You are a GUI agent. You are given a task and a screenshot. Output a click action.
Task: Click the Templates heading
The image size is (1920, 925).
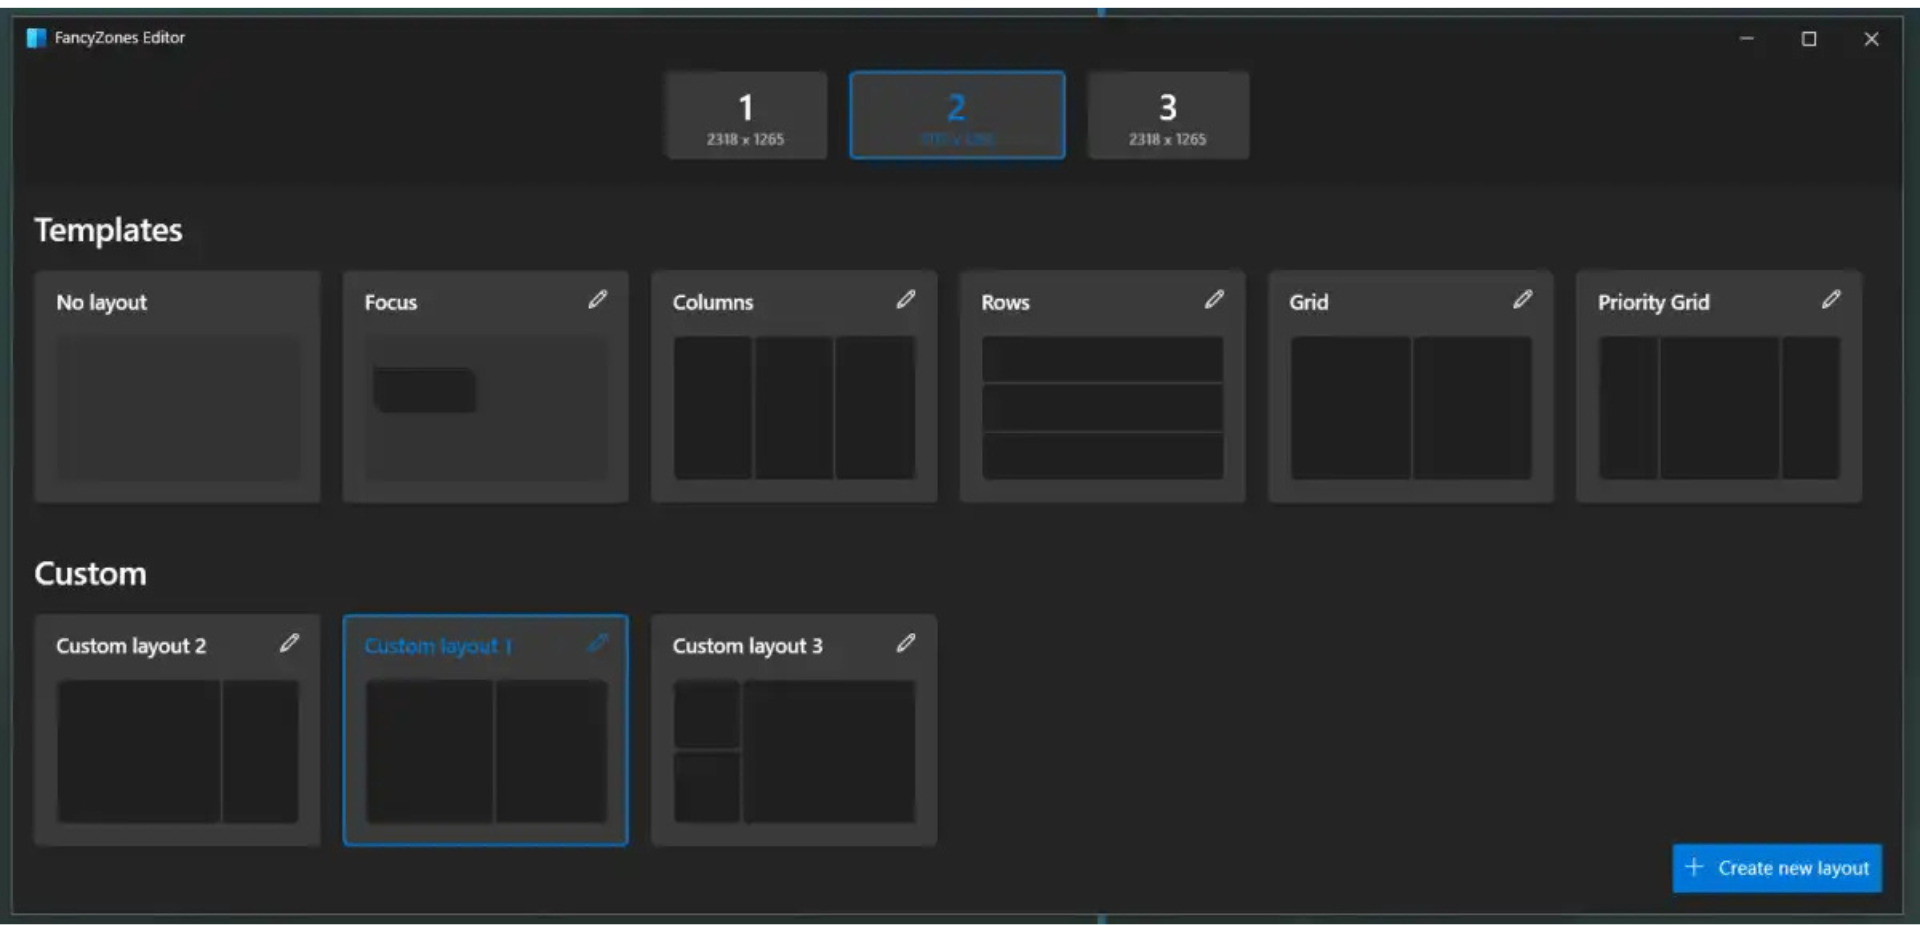(108, 230)
